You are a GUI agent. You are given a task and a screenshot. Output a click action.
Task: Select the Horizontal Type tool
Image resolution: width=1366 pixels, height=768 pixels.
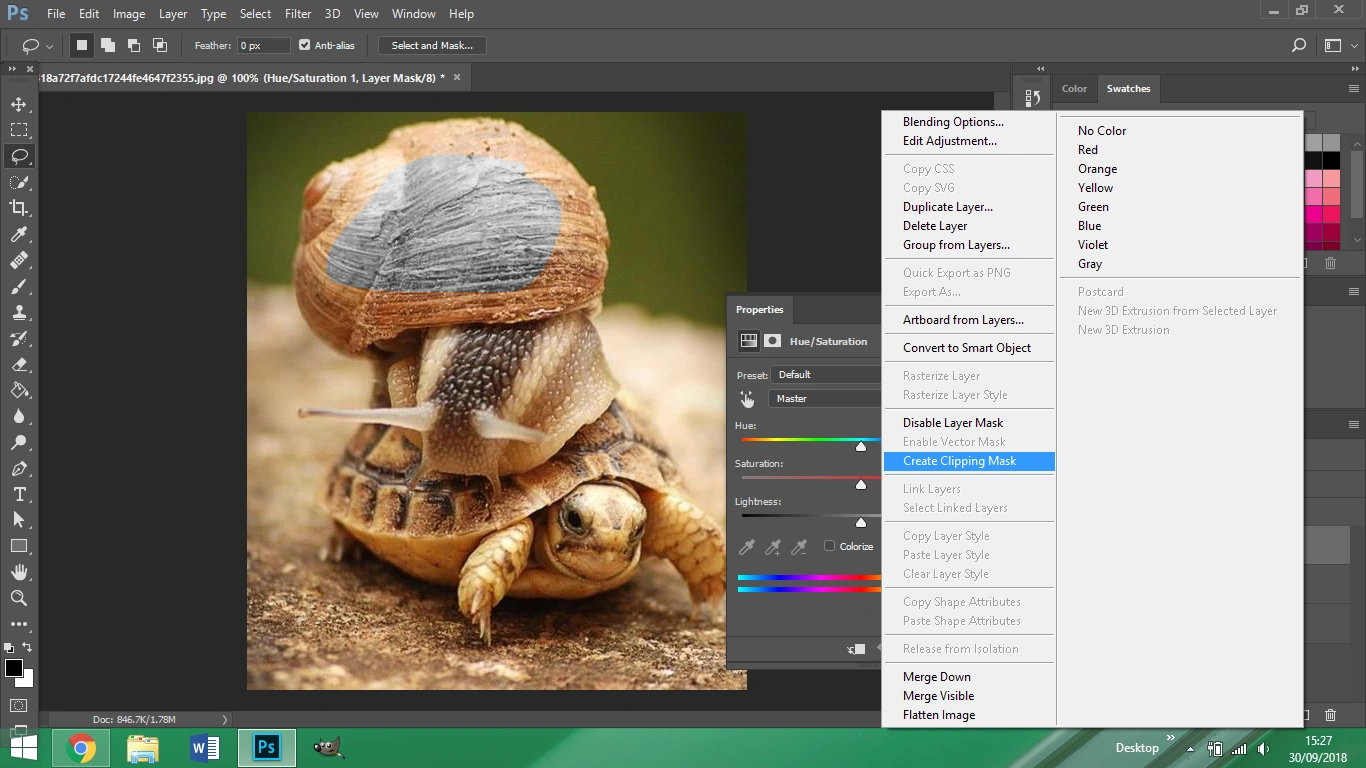[19, 494]
